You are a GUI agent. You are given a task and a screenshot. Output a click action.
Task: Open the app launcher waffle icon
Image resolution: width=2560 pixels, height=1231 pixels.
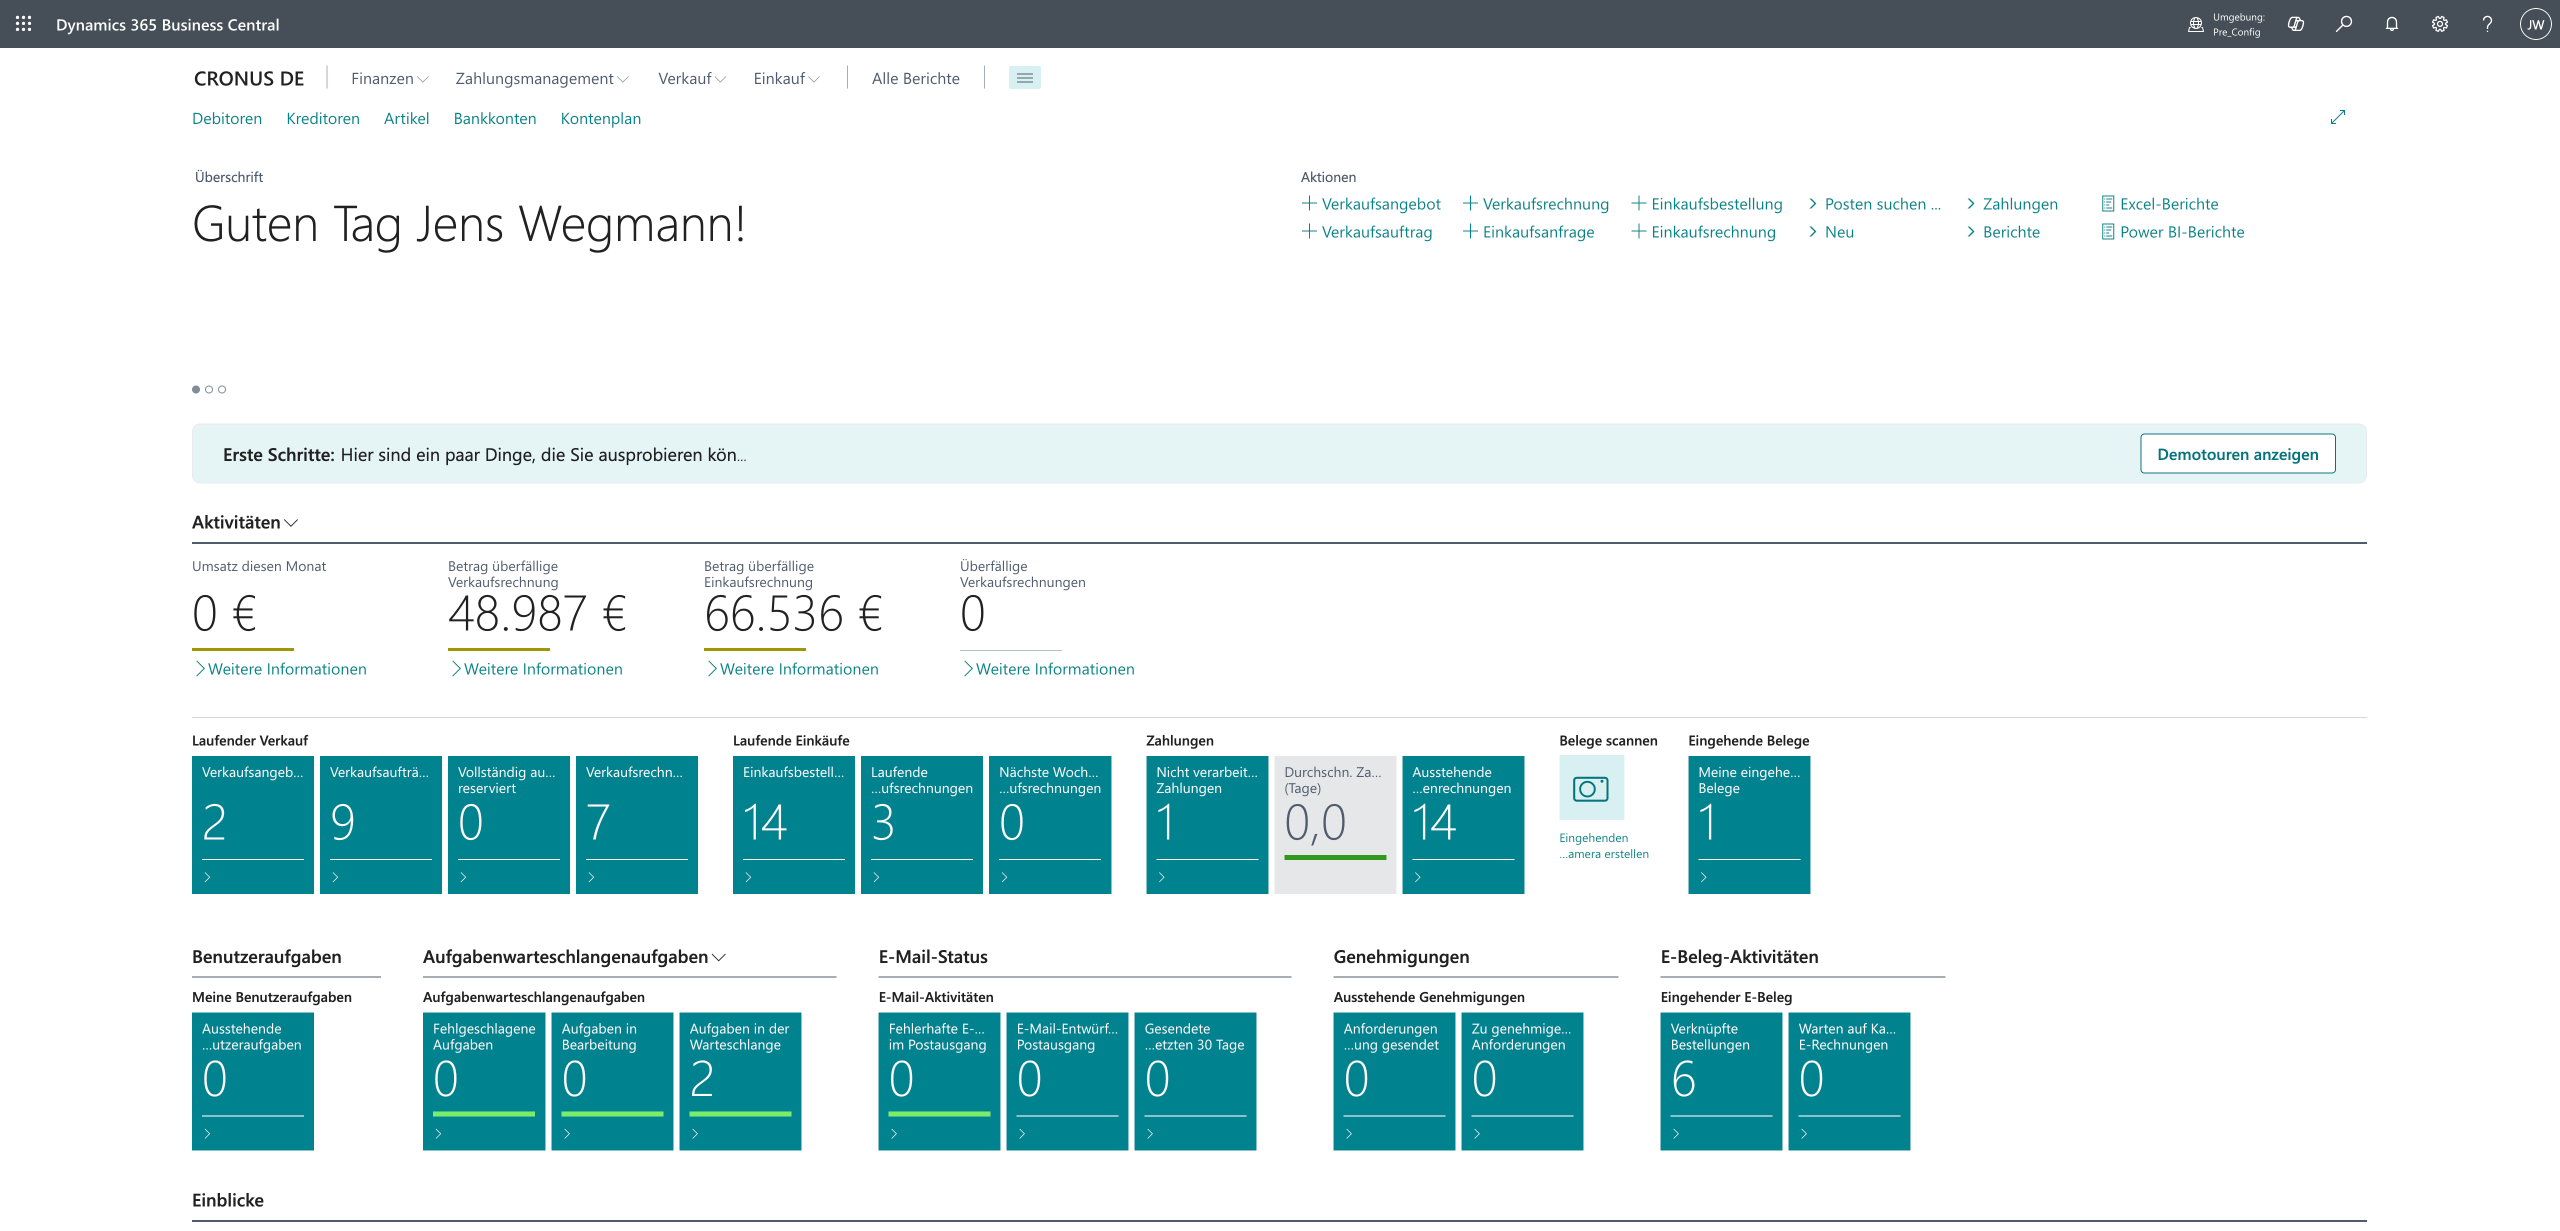click(x=24, y=24)
